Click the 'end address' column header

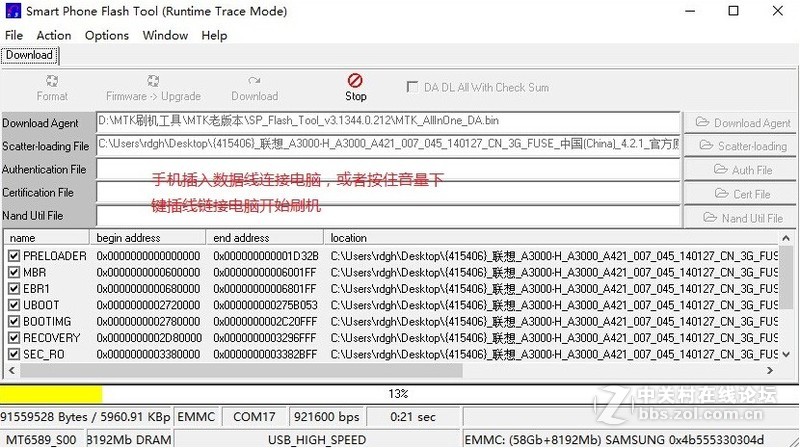pyautogui.click(x=265, y=238)
